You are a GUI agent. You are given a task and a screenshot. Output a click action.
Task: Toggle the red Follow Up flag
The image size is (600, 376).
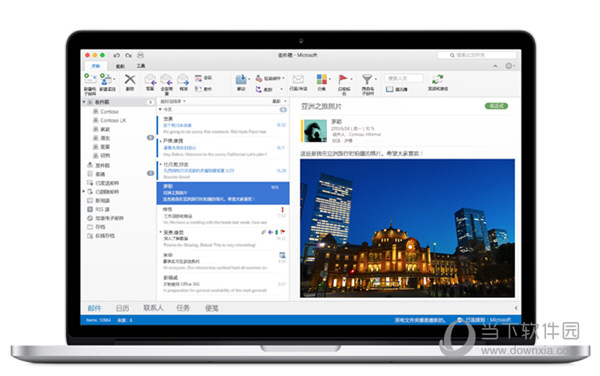(x=343, y=79)
